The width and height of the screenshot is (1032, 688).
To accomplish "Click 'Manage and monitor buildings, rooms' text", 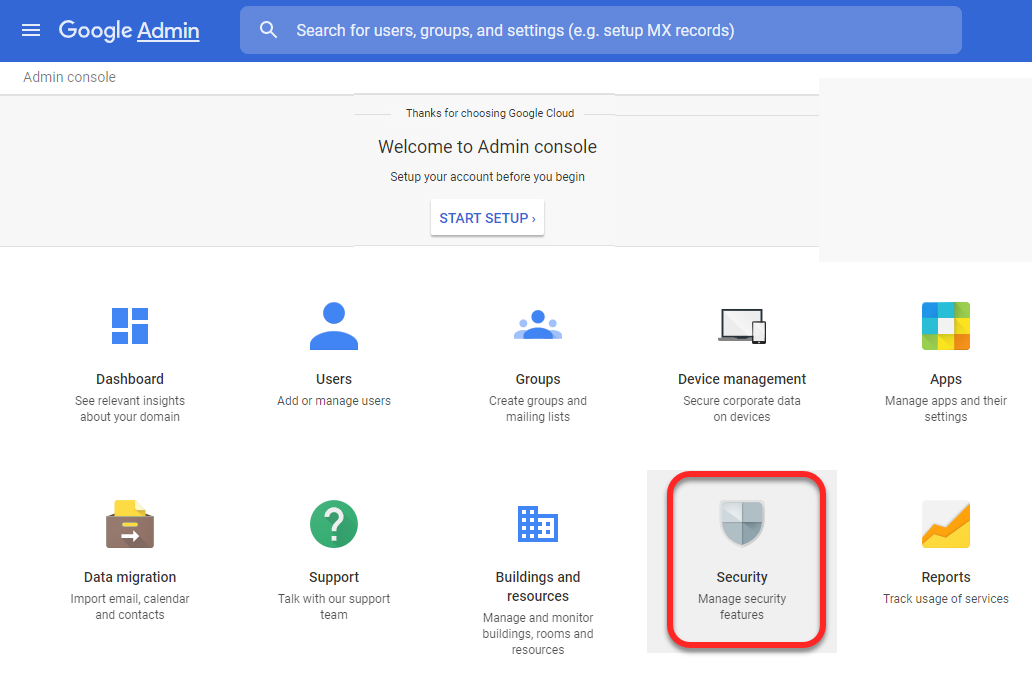I will [x=538, y=634].
